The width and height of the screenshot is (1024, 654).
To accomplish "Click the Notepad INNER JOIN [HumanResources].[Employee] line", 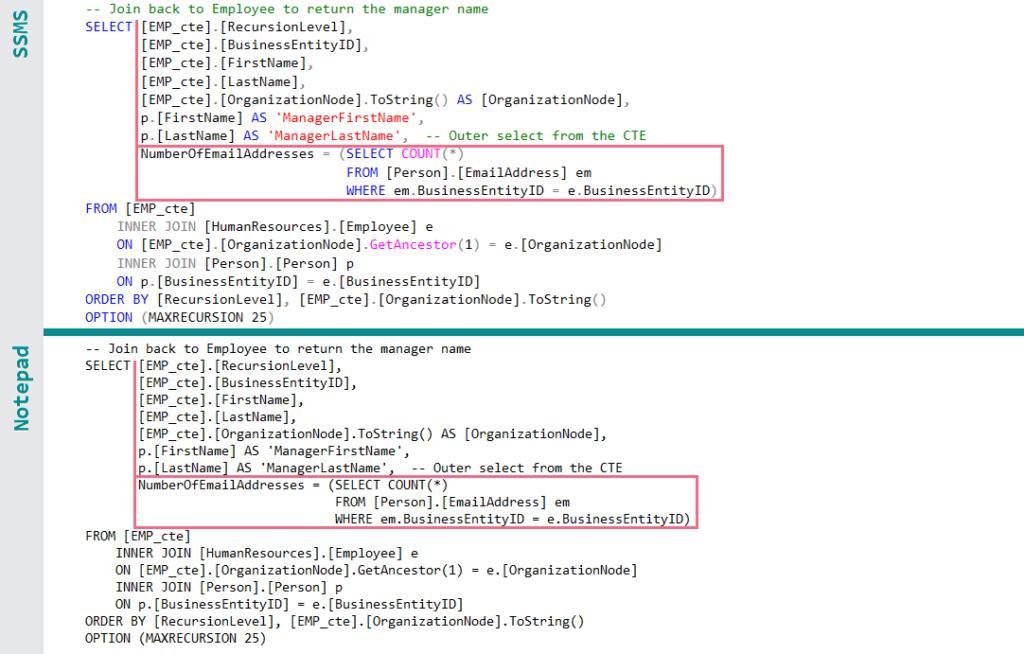I will pos(266,553).
